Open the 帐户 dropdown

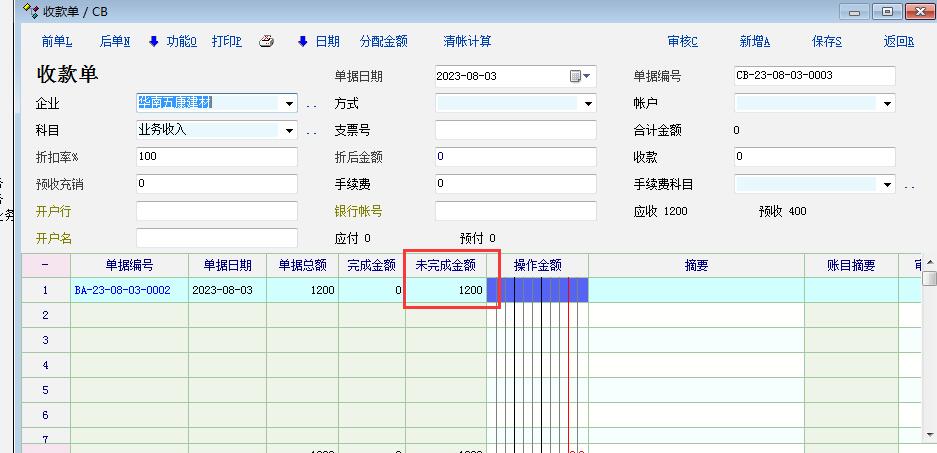coord(886,103)
